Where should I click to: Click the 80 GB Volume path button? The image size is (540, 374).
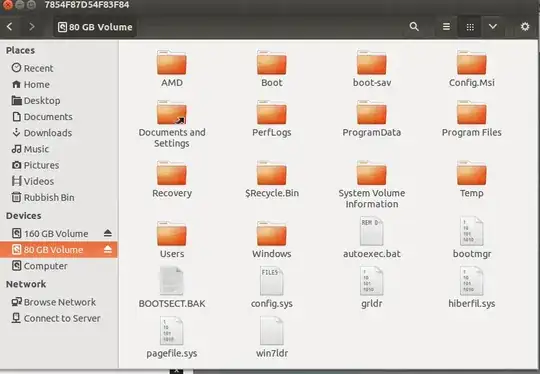point(95,27)
